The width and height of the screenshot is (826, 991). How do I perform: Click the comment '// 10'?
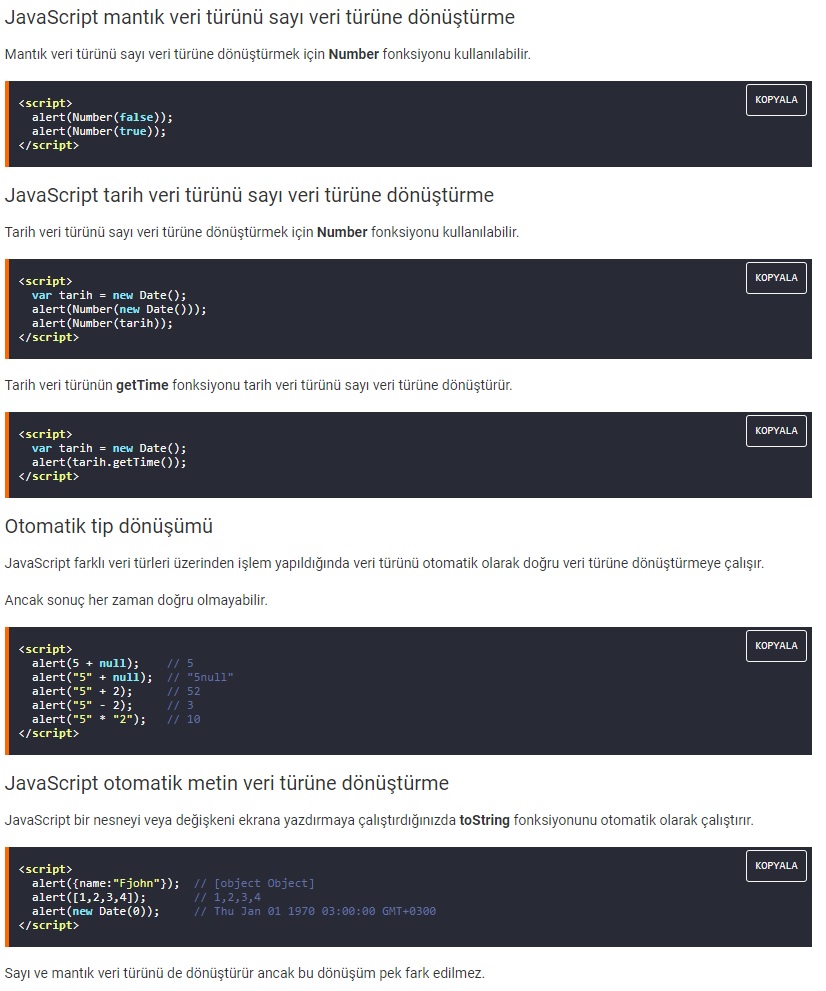click(x=183, y=719)
